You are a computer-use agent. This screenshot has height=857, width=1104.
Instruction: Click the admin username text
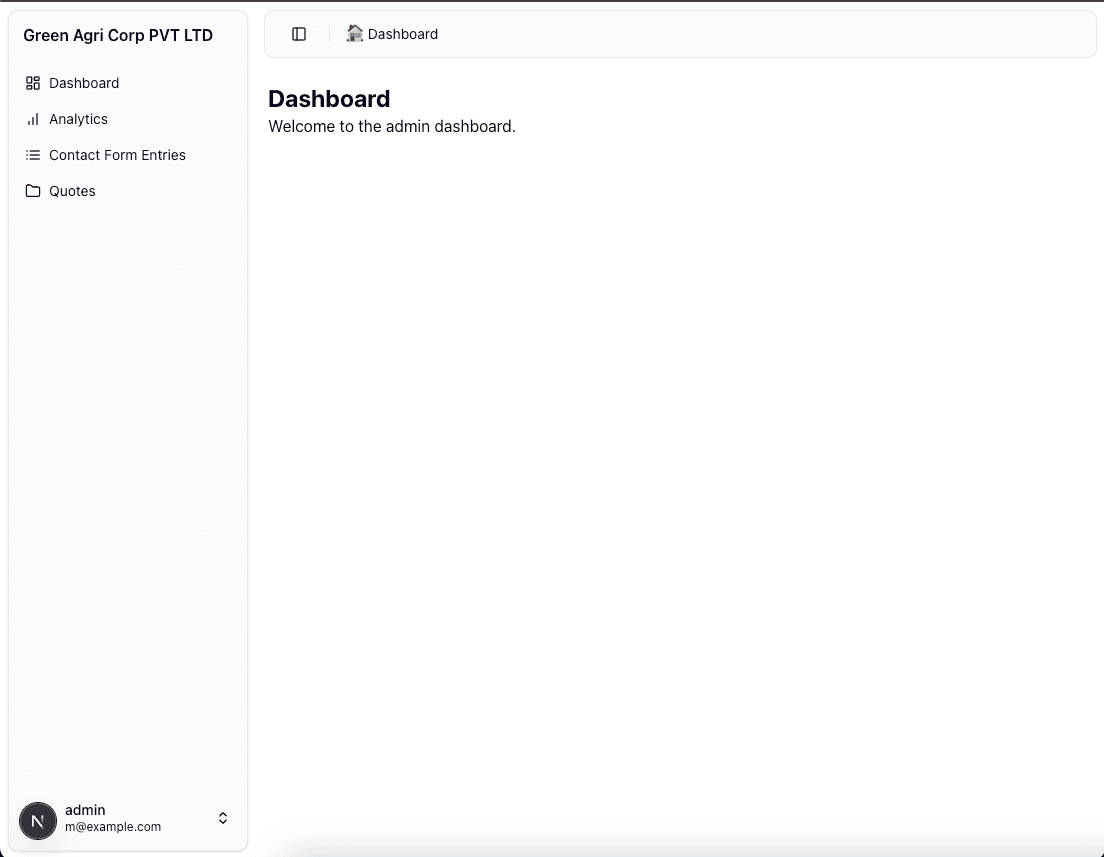point(85,810)
